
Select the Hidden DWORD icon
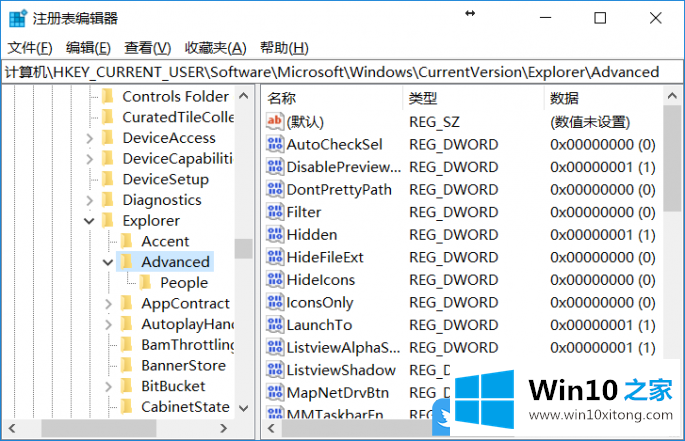click(x=274, y=234)
